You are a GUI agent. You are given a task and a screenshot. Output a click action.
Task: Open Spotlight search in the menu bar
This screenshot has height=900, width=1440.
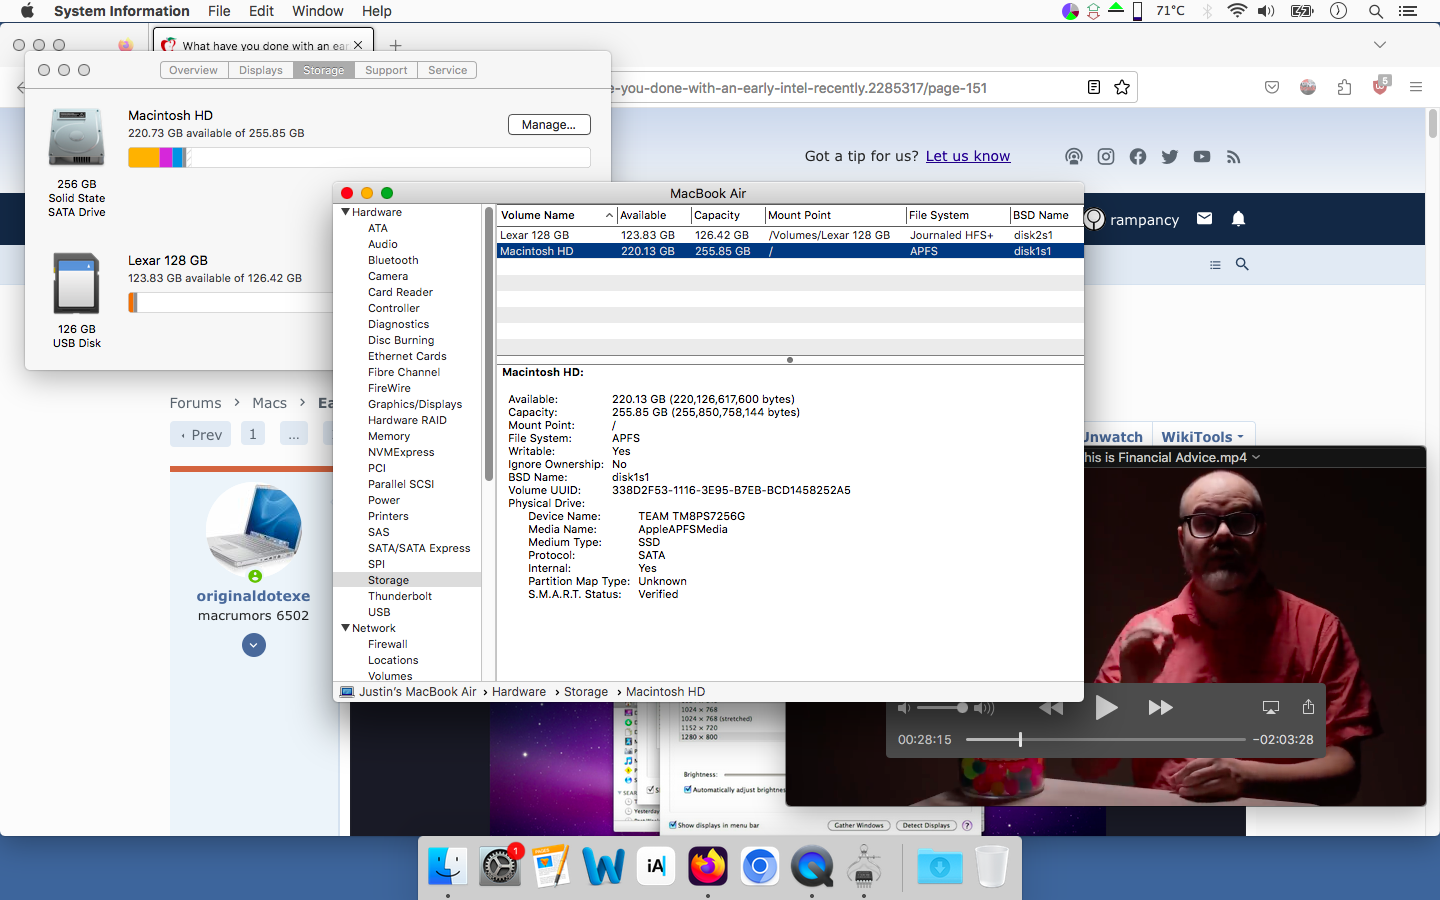pos(1376,11)
